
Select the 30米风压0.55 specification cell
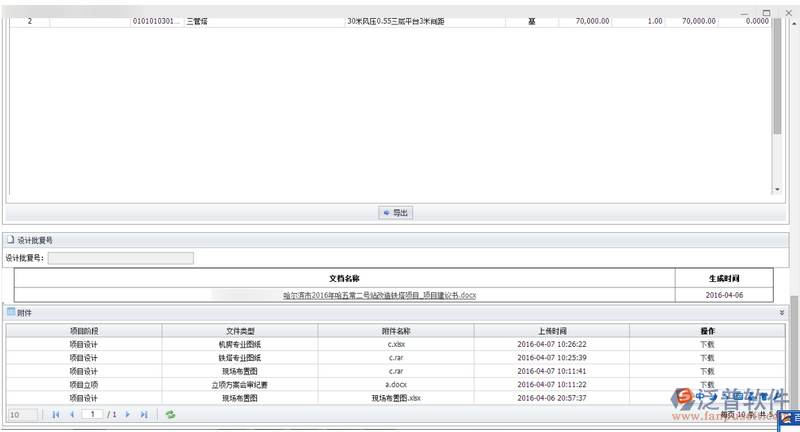(425, 21)
